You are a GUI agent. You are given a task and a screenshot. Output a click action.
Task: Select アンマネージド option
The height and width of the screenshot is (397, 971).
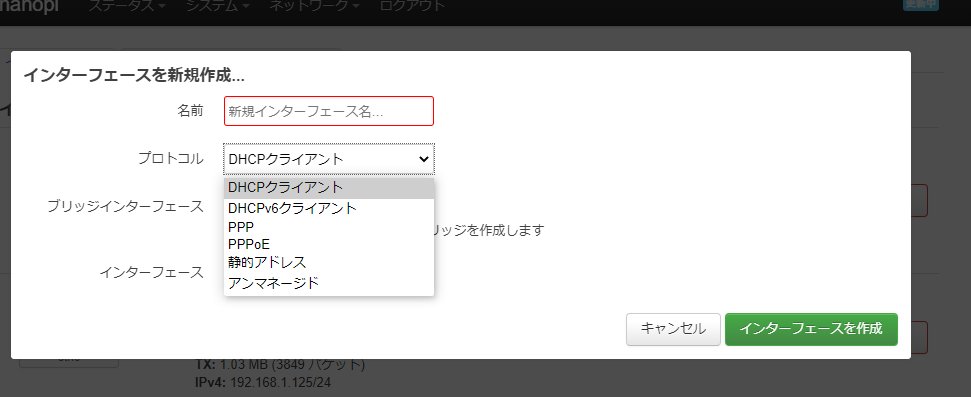pos(329,283)
